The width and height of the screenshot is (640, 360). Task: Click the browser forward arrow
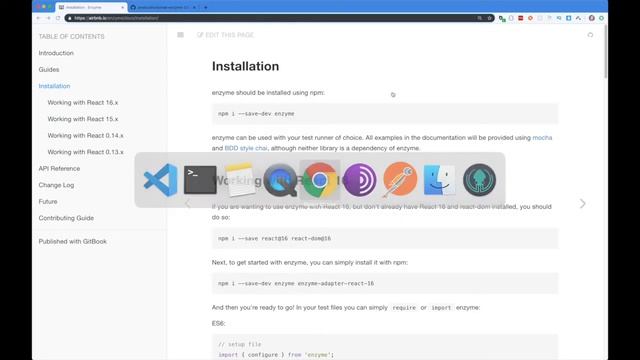[48, 18]
